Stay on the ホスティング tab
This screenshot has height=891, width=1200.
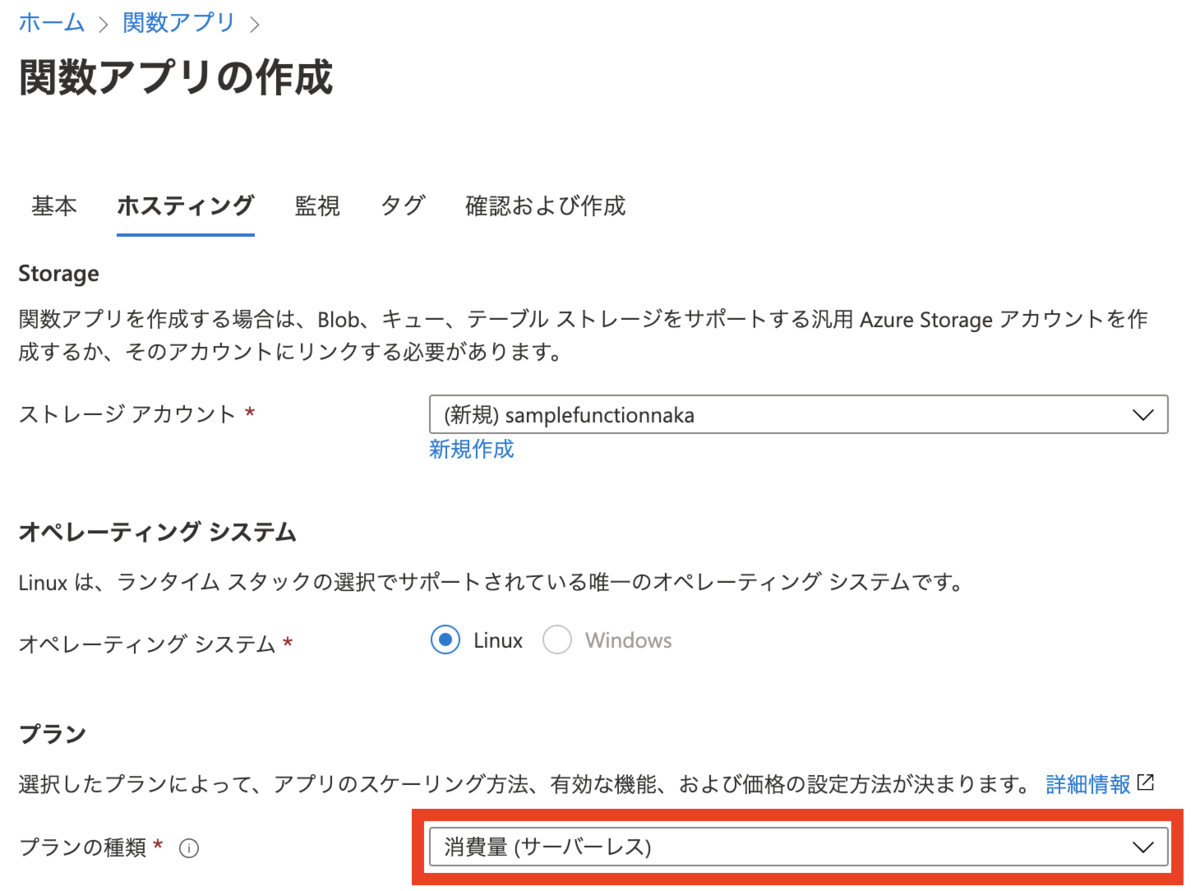[x=185, y=206]
